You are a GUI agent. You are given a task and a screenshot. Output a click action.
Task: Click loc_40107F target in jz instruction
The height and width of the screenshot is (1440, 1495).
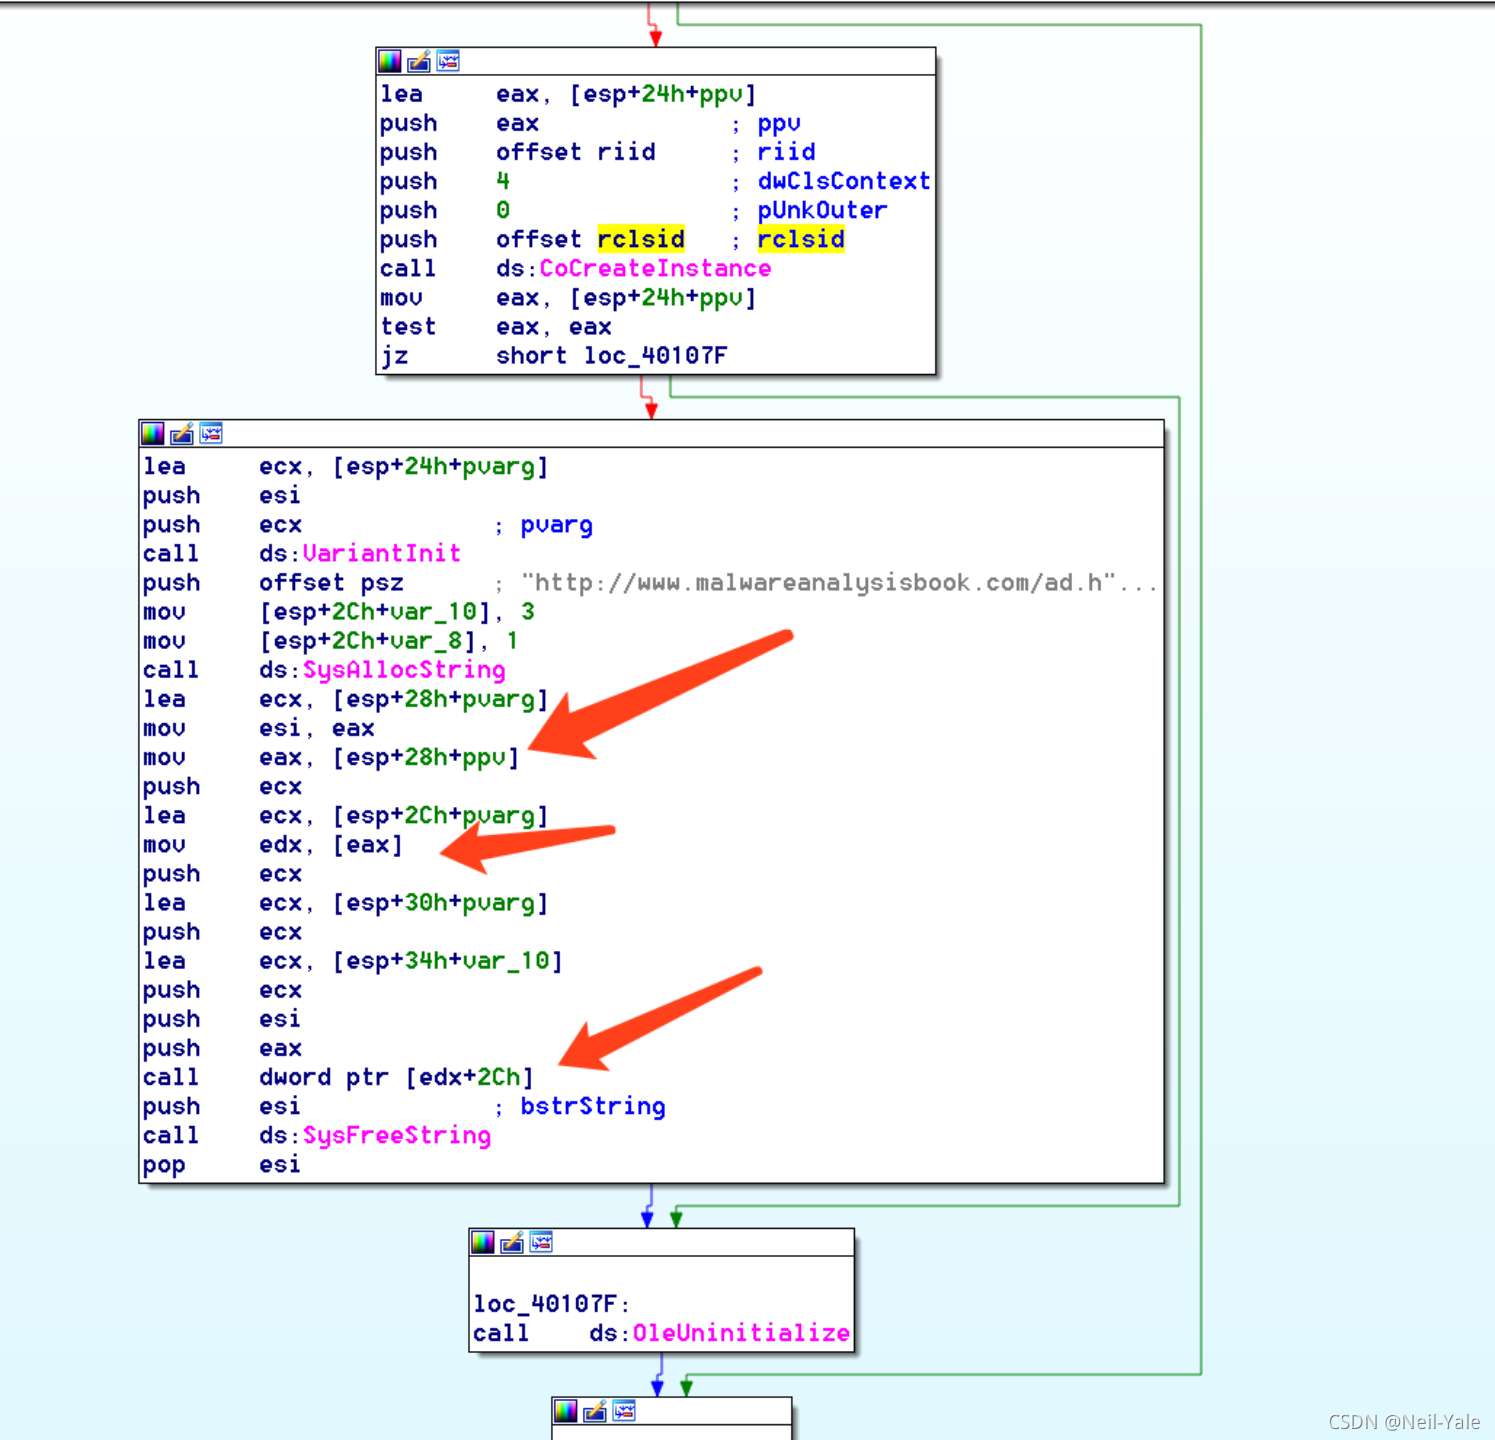[656, 356]
